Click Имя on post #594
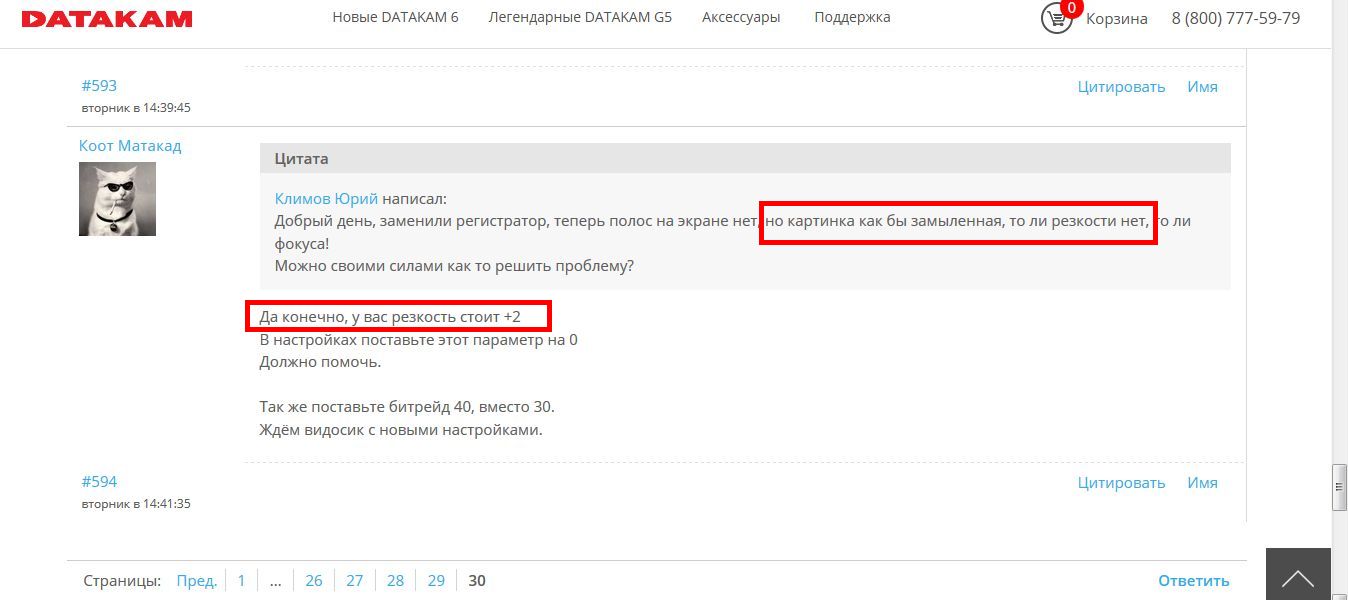1348x600 pixels. pos(1202,483)
